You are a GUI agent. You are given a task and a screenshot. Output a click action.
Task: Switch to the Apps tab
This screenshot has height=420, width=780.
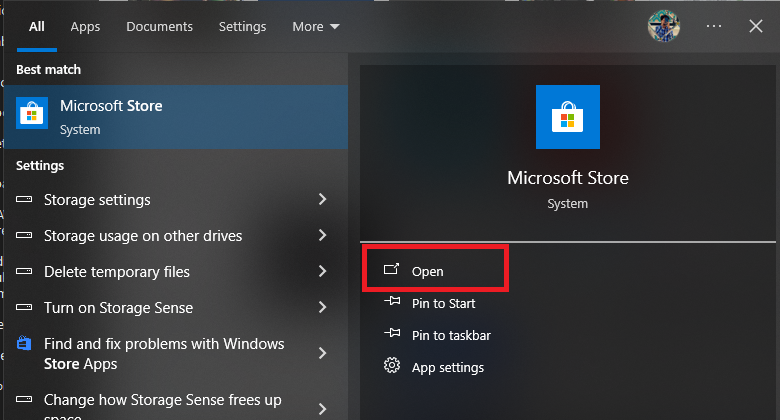[x=85, y=27]
